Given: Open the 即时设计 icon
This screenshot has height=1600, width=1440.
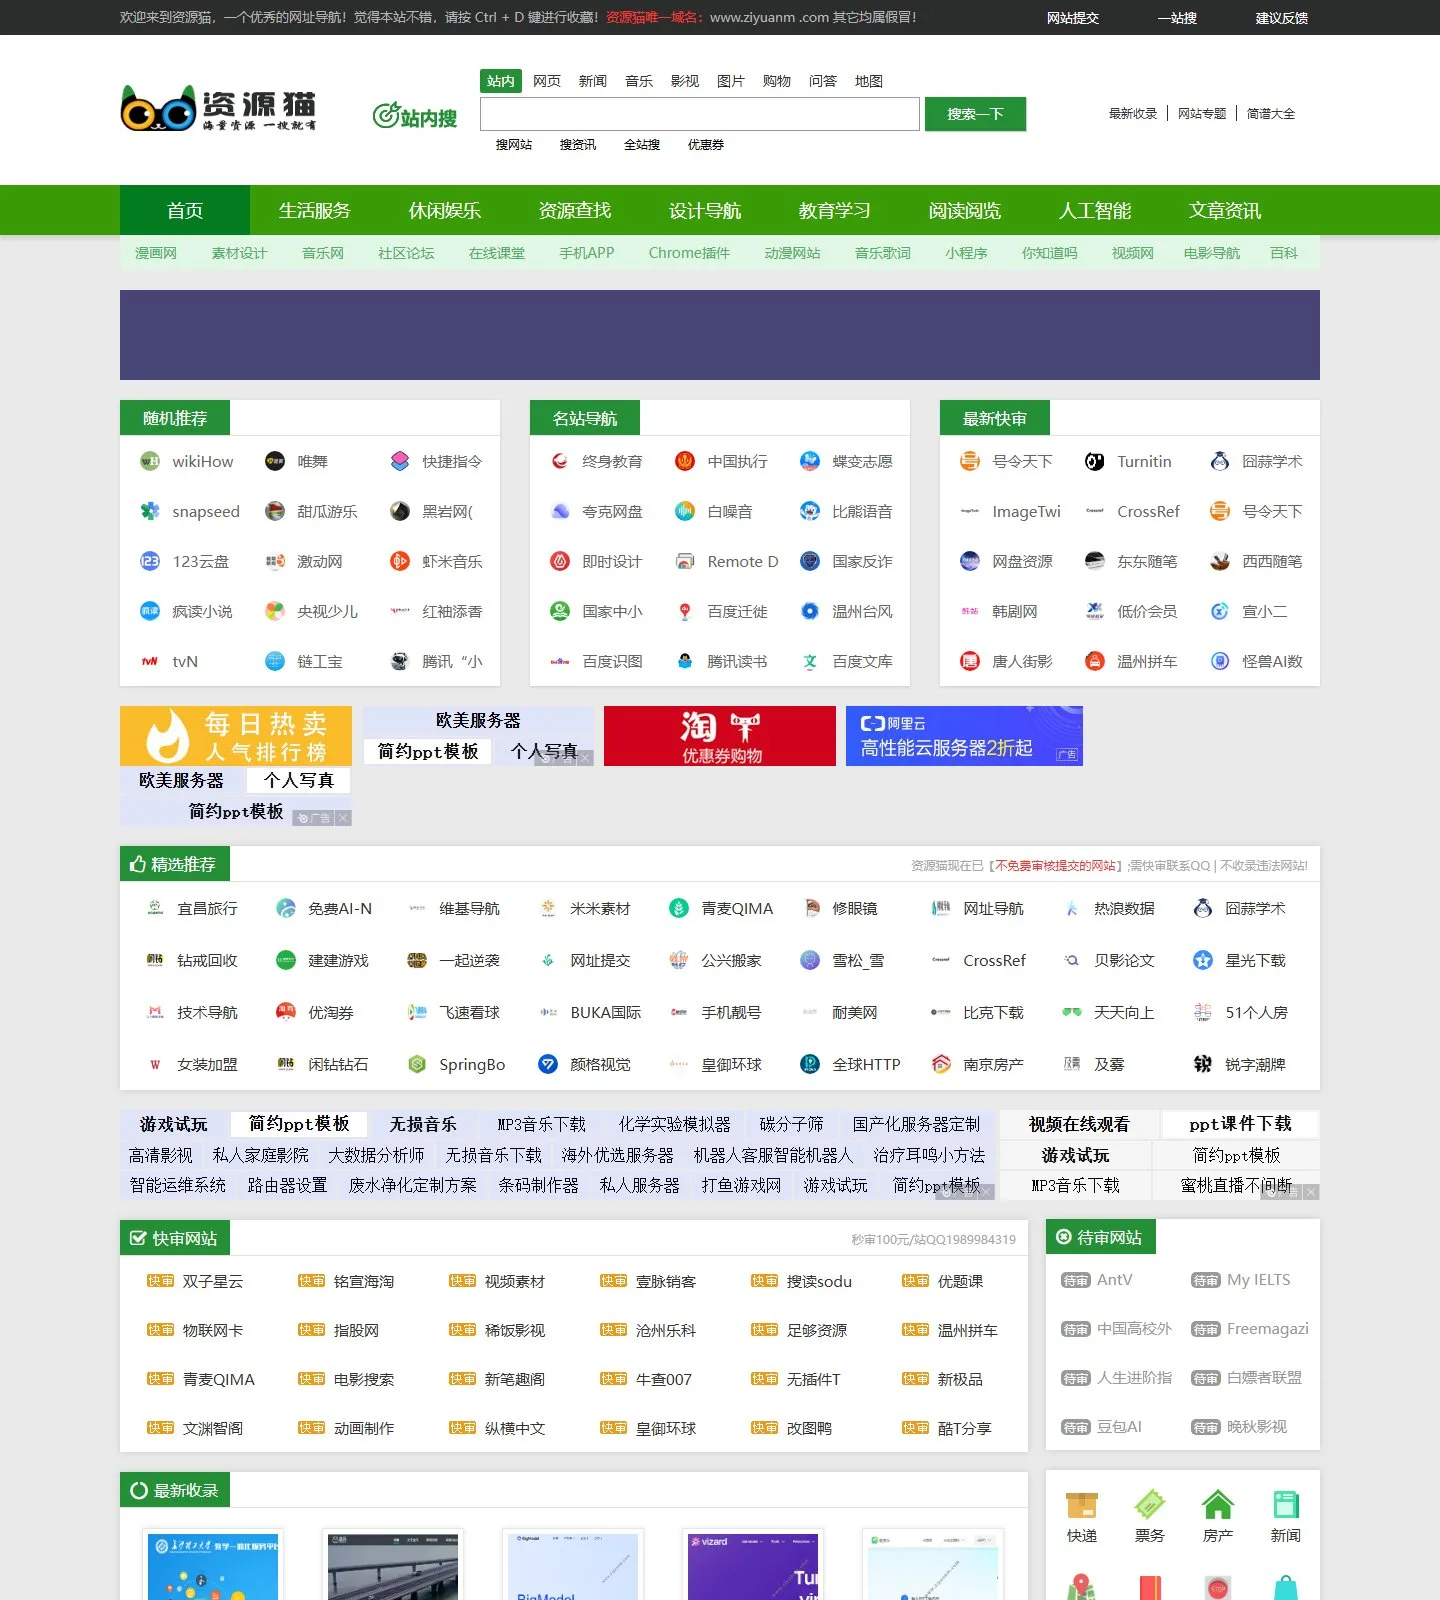Looking at the screenshot, I should 560,561.
